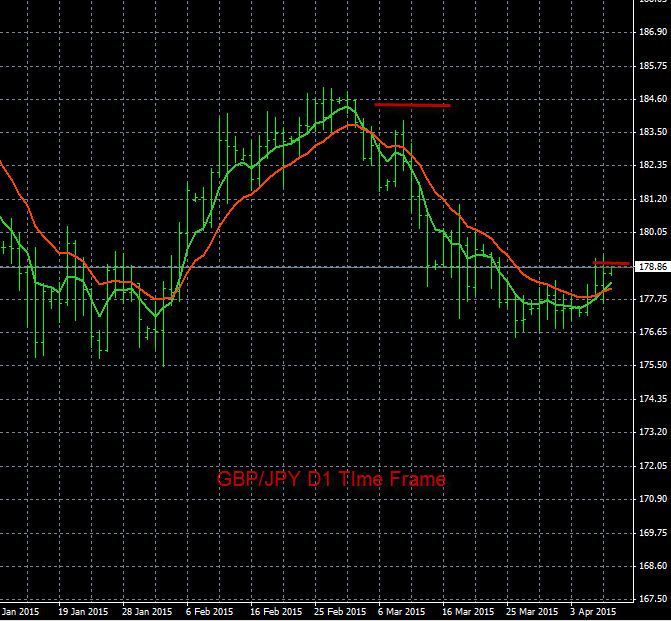Click the 25 Feb 2015 date label
Viewport: 671px width, 621px height.
coord(340,612)
